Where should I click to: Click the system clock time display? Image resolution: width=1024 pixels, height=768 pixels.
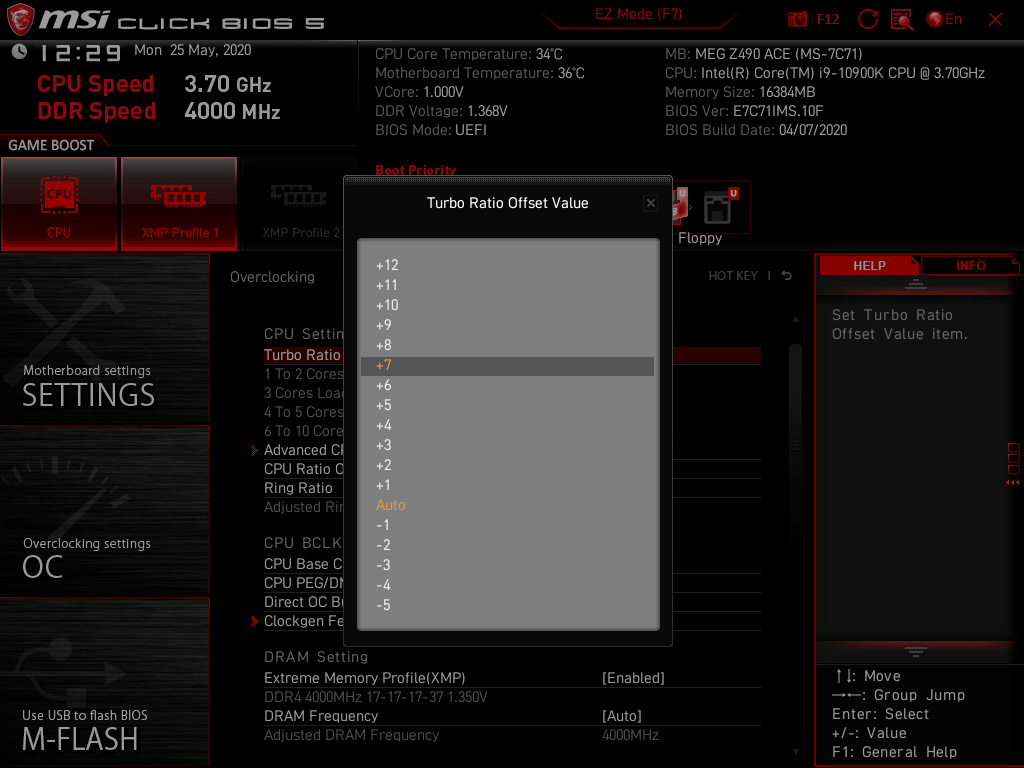click(80, 53)
